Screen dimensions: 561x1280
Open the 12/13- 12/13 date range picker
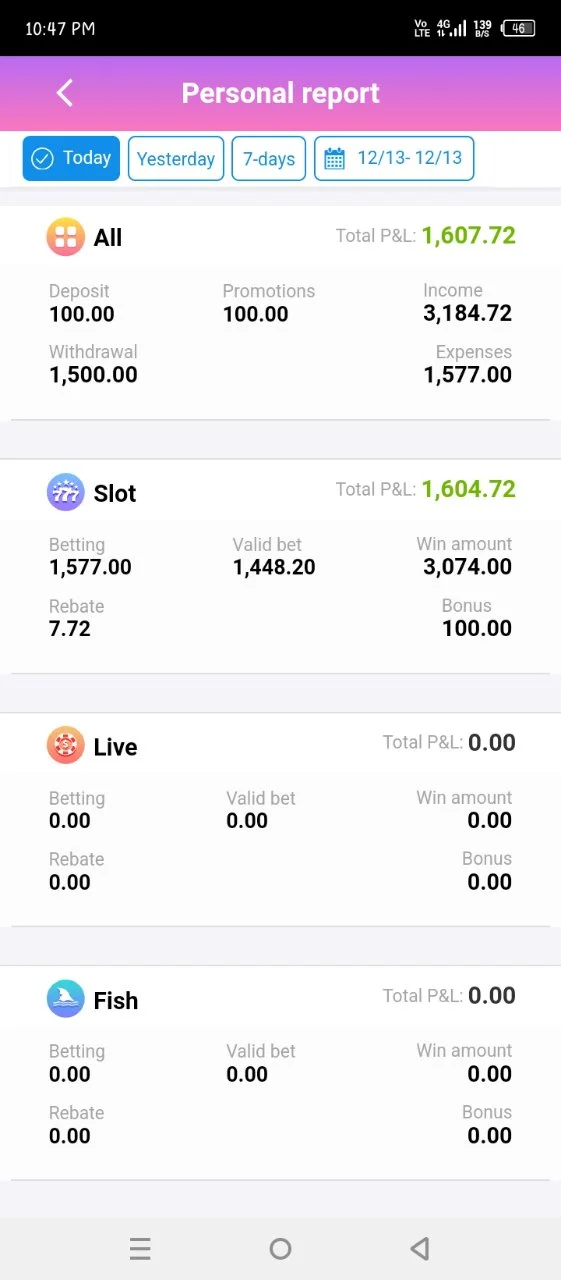(x=394, y=158)
